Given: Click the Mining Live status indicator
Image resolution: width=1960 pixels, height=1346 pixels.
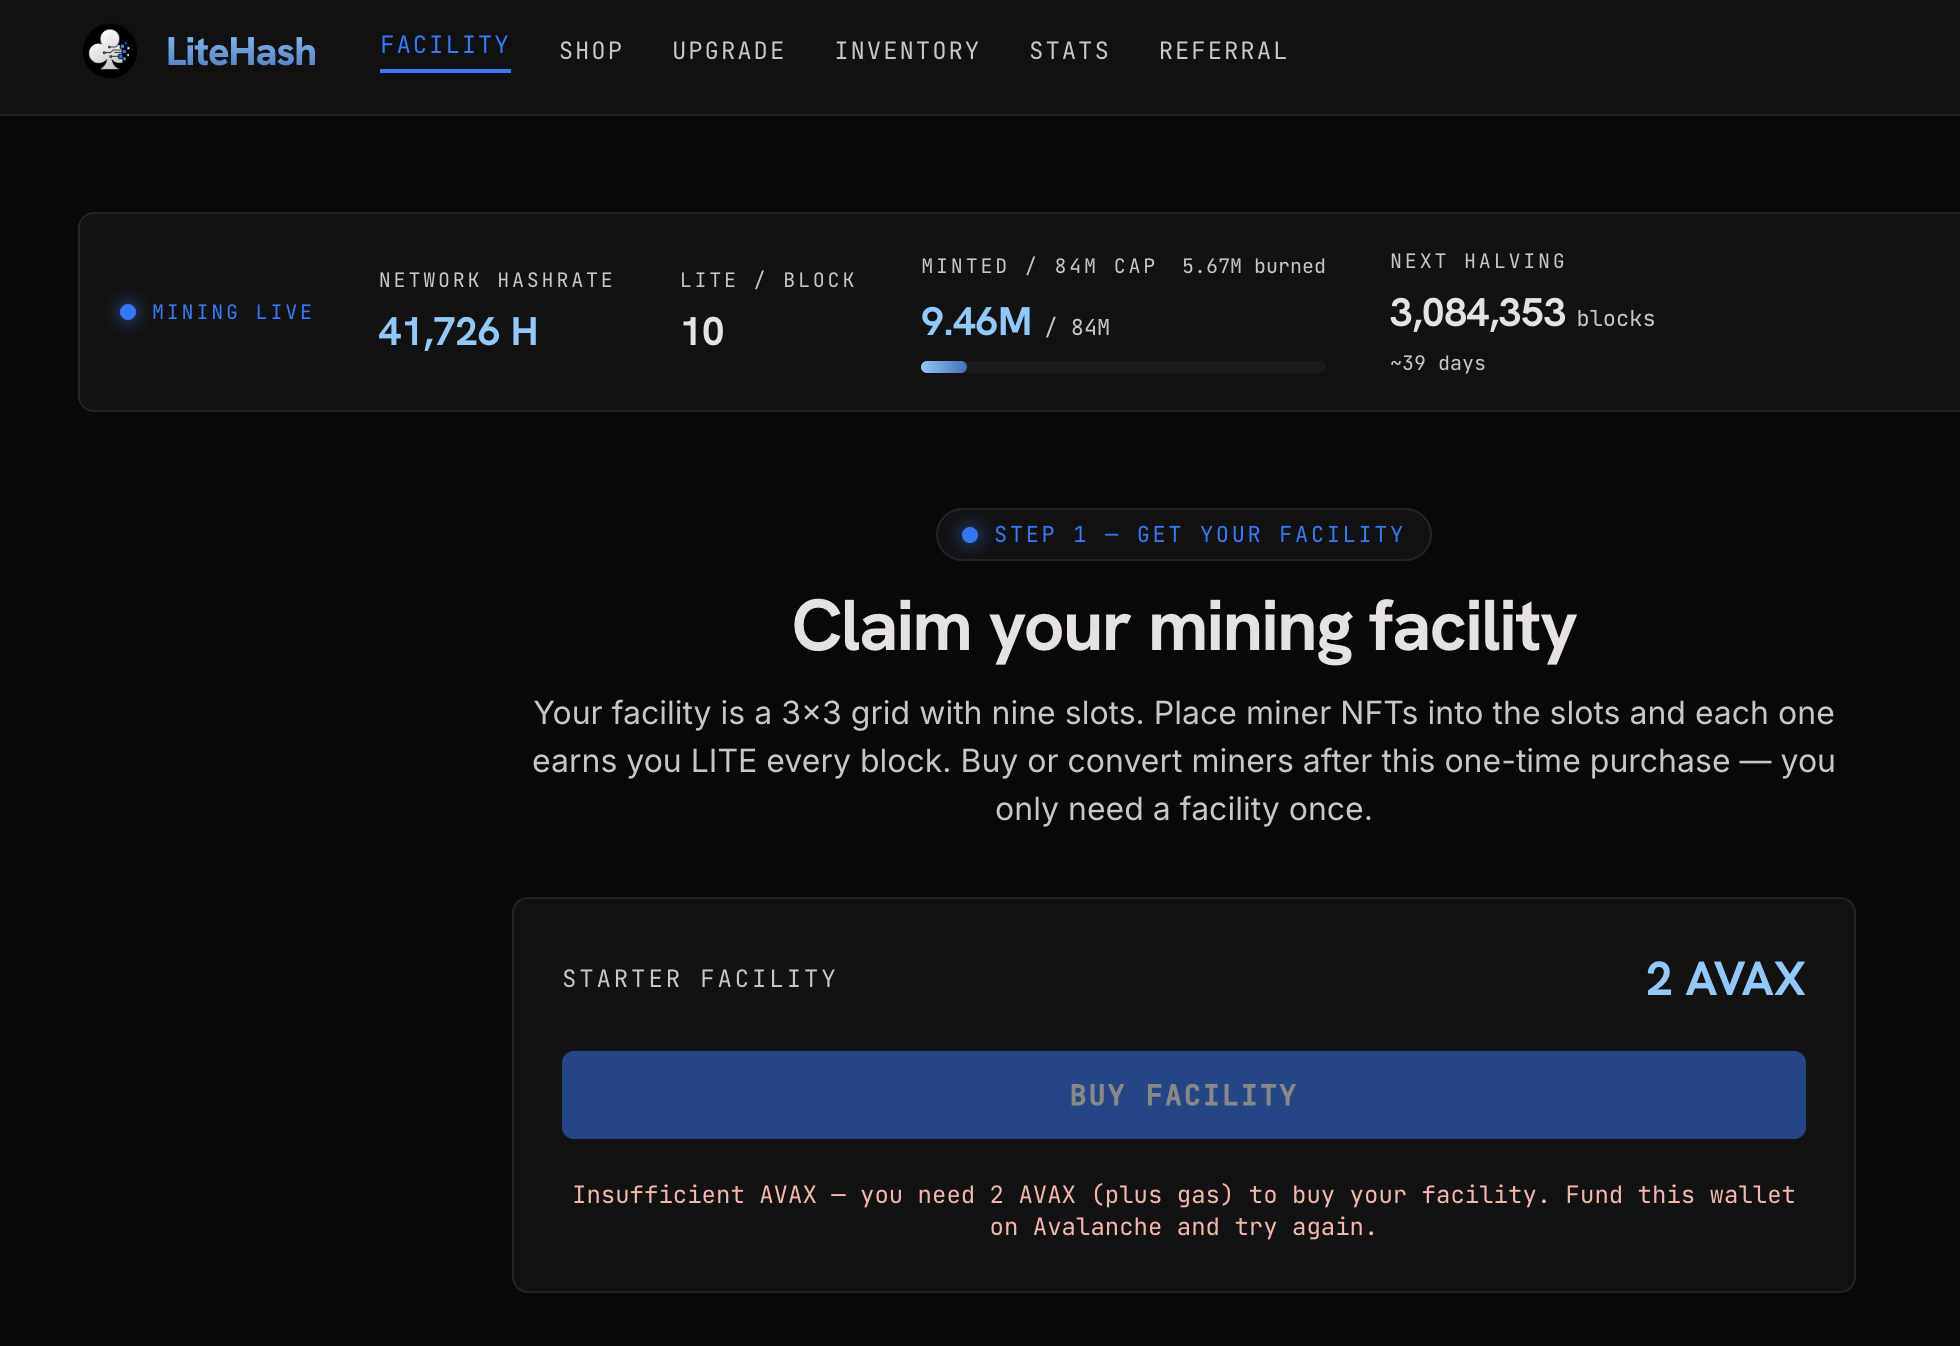Looking at the screenshot, I should point(216,312).
